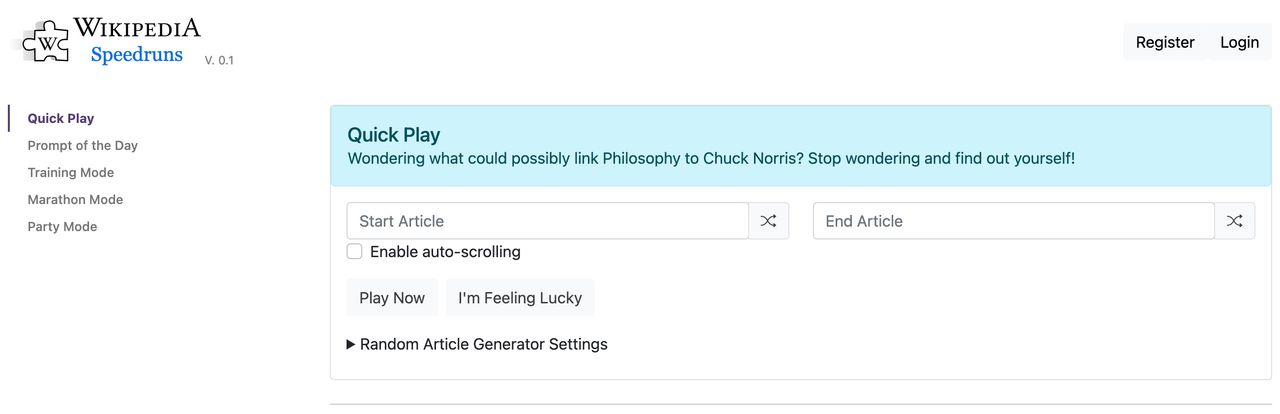Viewport: 1280px width, 414px height.
Task: Click the V. 0.1 version label
Action: pyautogui.click(x=219, y=61)
